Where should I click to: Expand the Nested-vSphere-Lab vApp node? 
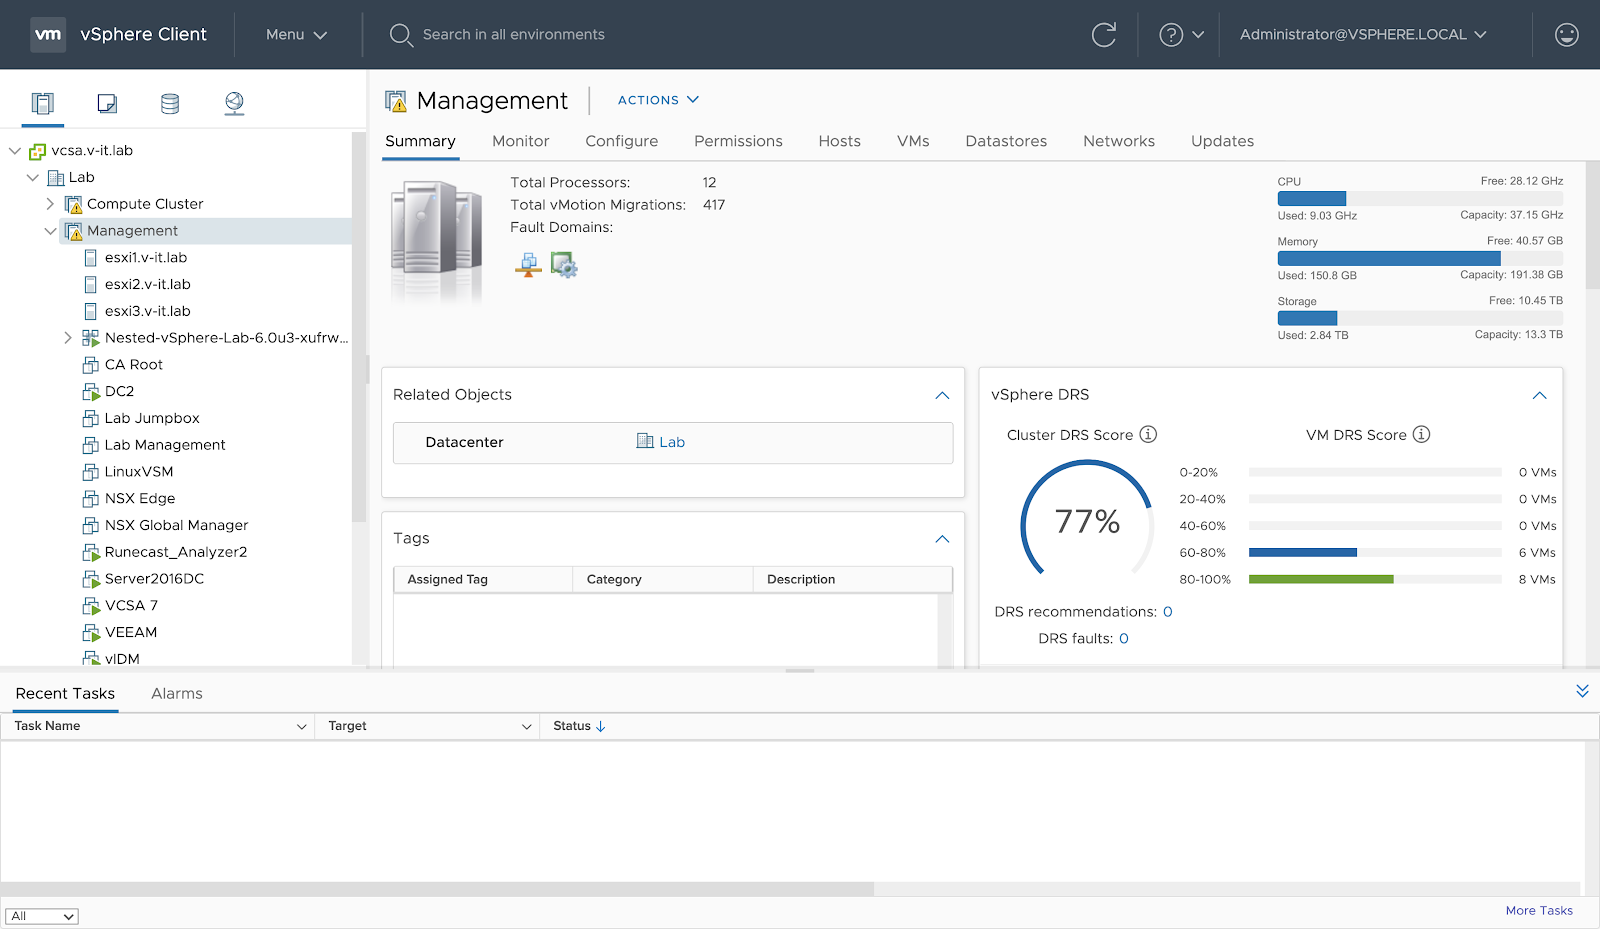68,338
